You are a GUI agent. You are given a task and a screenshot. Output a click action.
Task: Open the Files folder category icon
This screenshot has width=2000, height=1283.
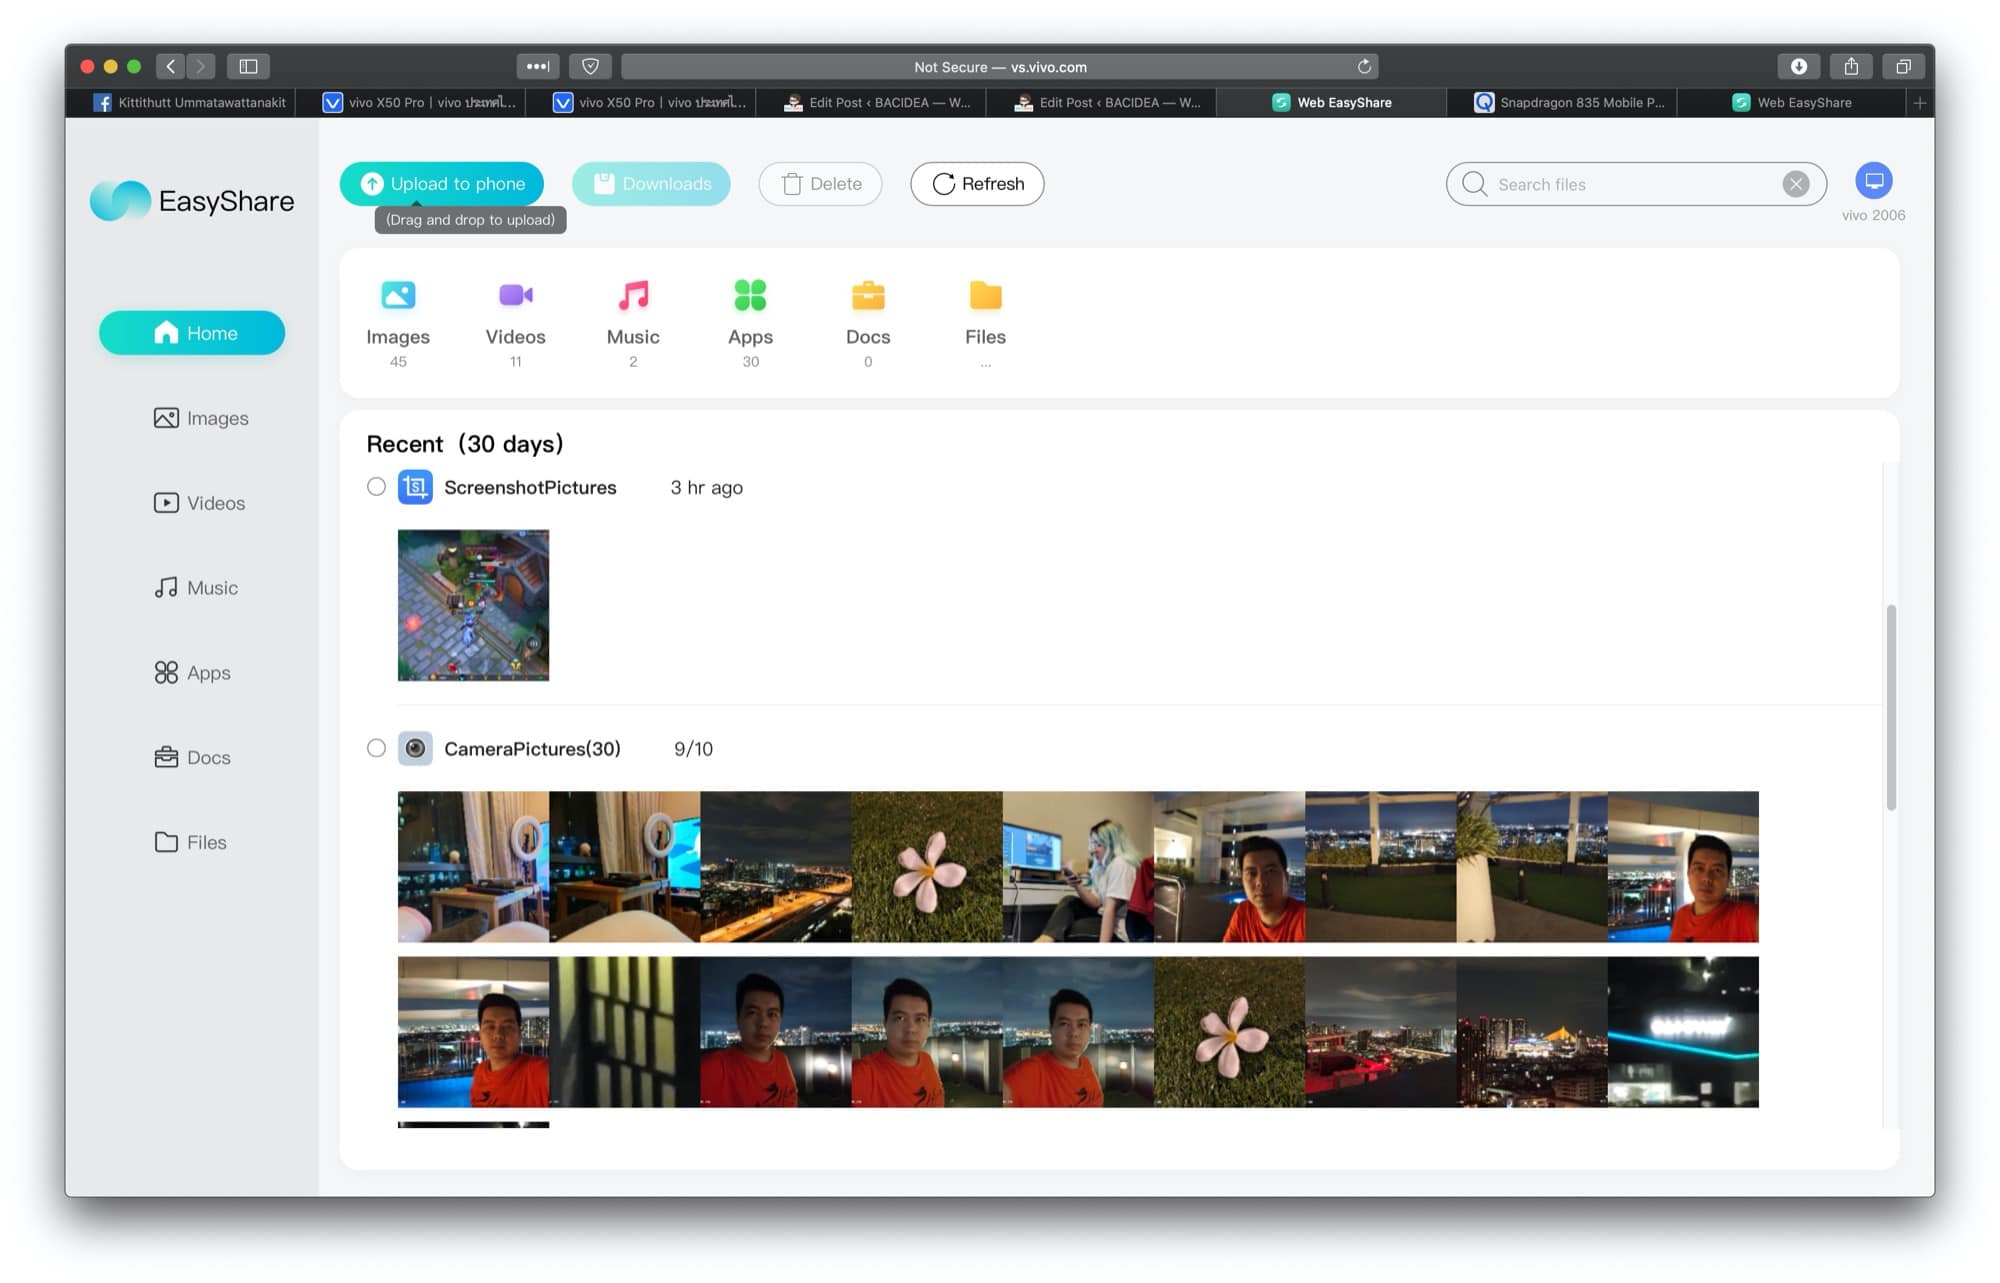pos(985,295)
